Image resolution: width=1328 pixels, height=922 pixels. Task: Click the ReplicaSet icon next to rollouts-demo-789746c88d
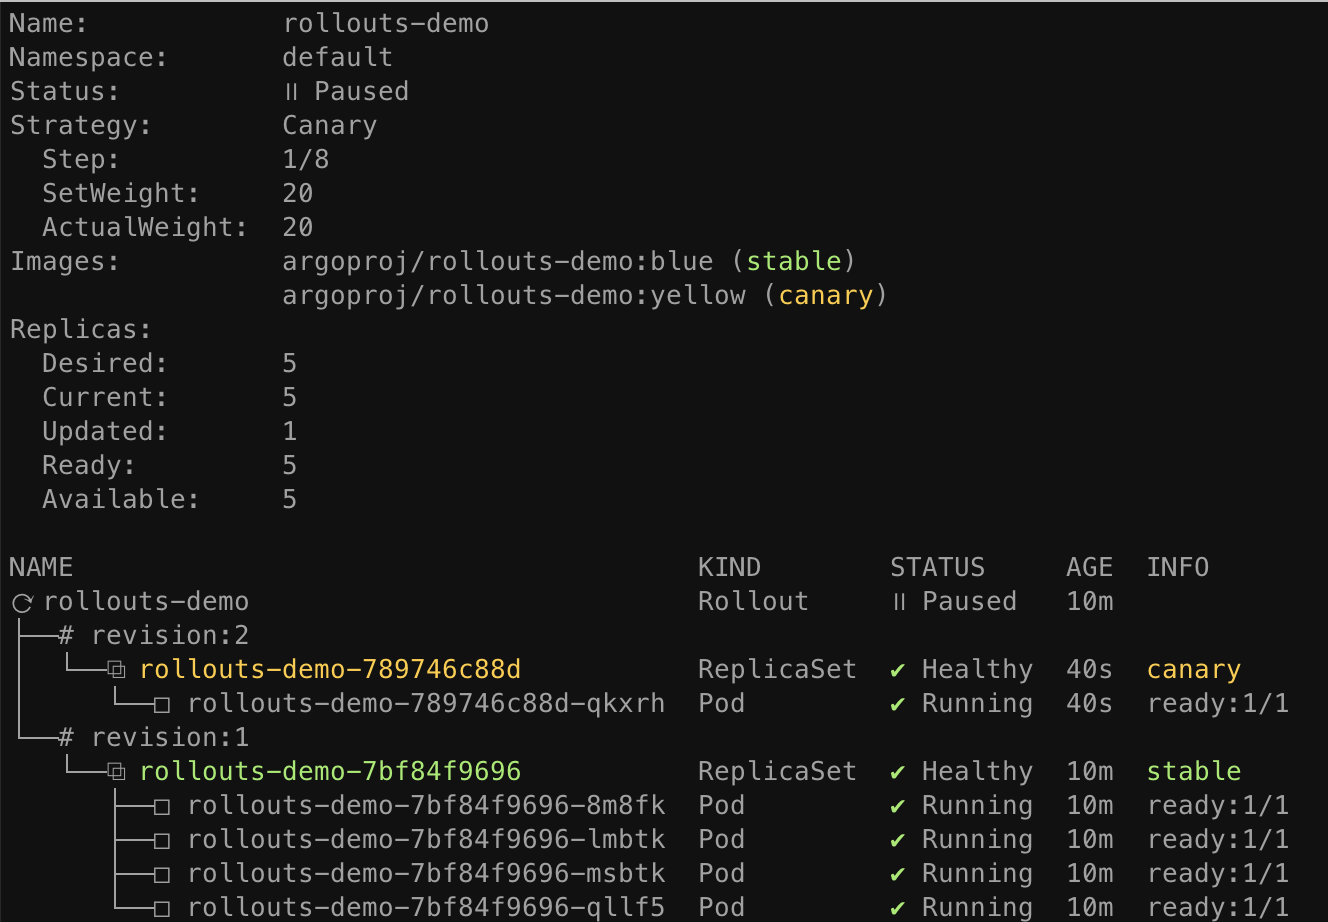[x=117, y=670]
